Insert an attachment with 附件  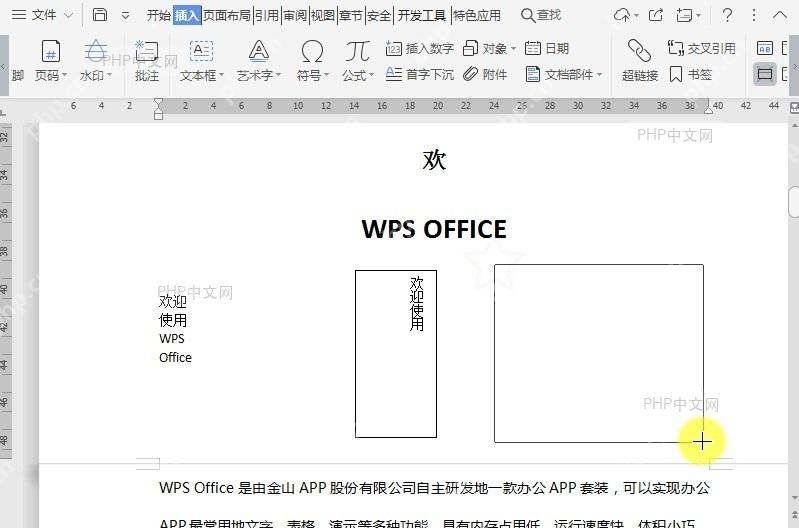[485, 74]
